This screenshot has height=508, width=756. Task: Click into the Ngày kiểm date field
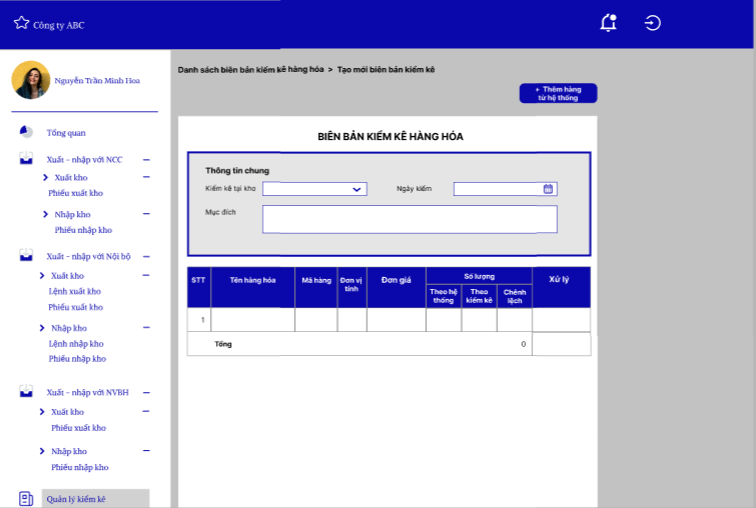click(505, 189)
